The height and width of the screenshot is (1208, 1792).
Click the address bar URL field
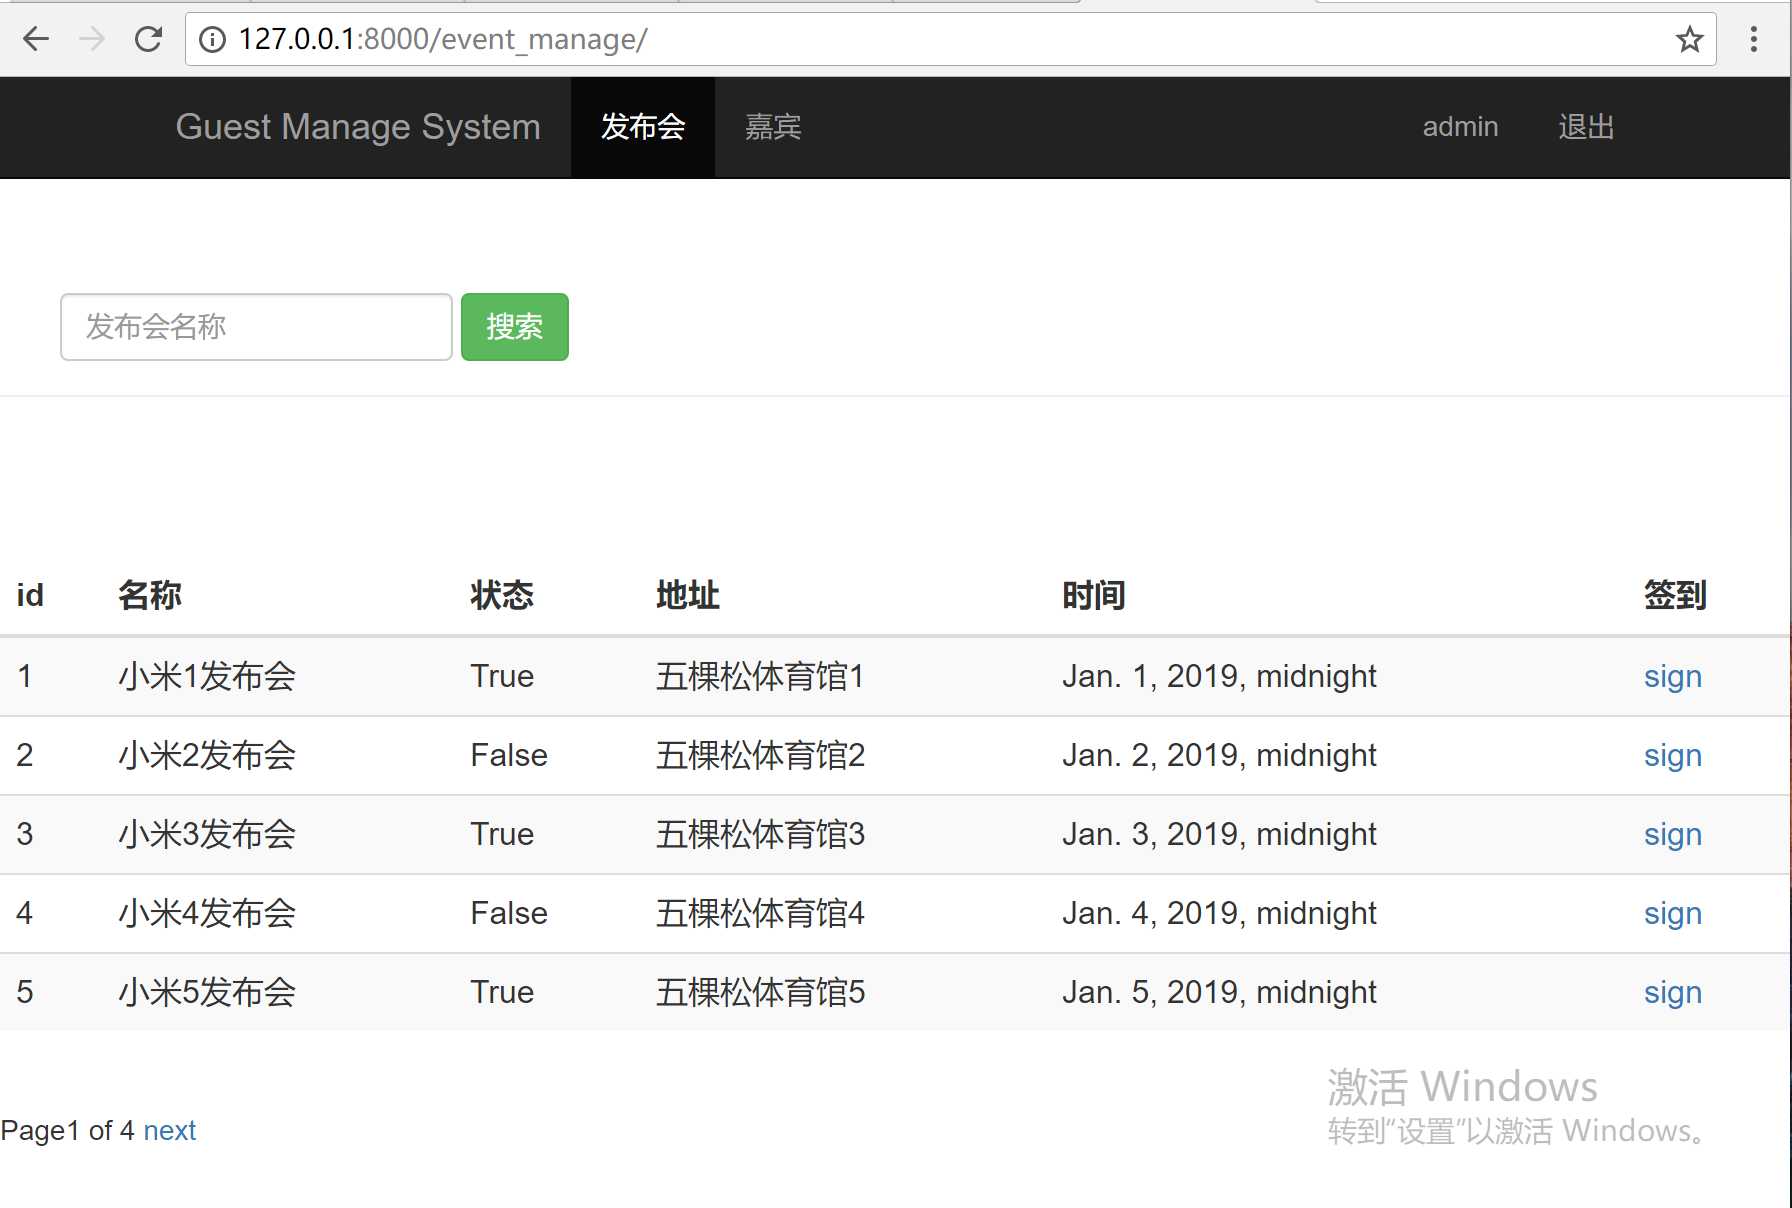click(x=950, y=39)
